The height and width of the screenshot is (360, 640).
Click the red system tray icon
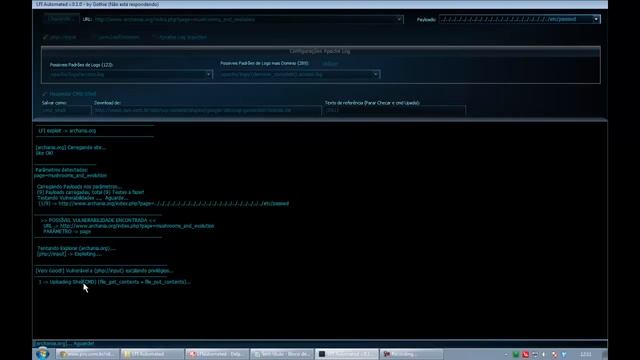pos(525,355)
